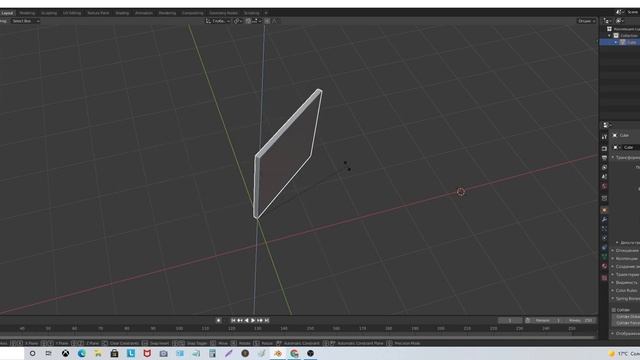640x360 pixels.
Task: Jump to the previous keyframe
Action: tap(240, 320)
